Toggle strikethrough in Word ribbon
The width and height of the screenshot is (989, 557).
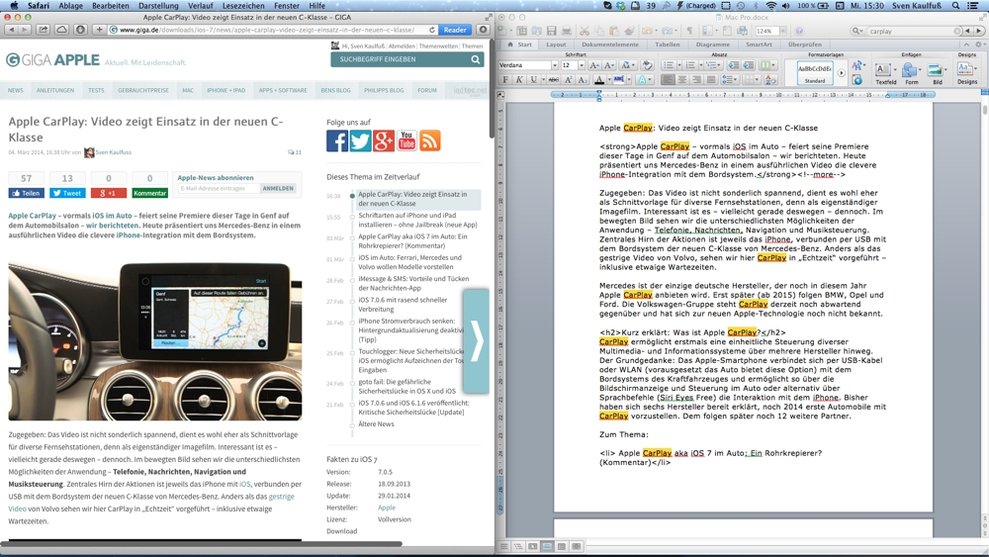[553, 79]
